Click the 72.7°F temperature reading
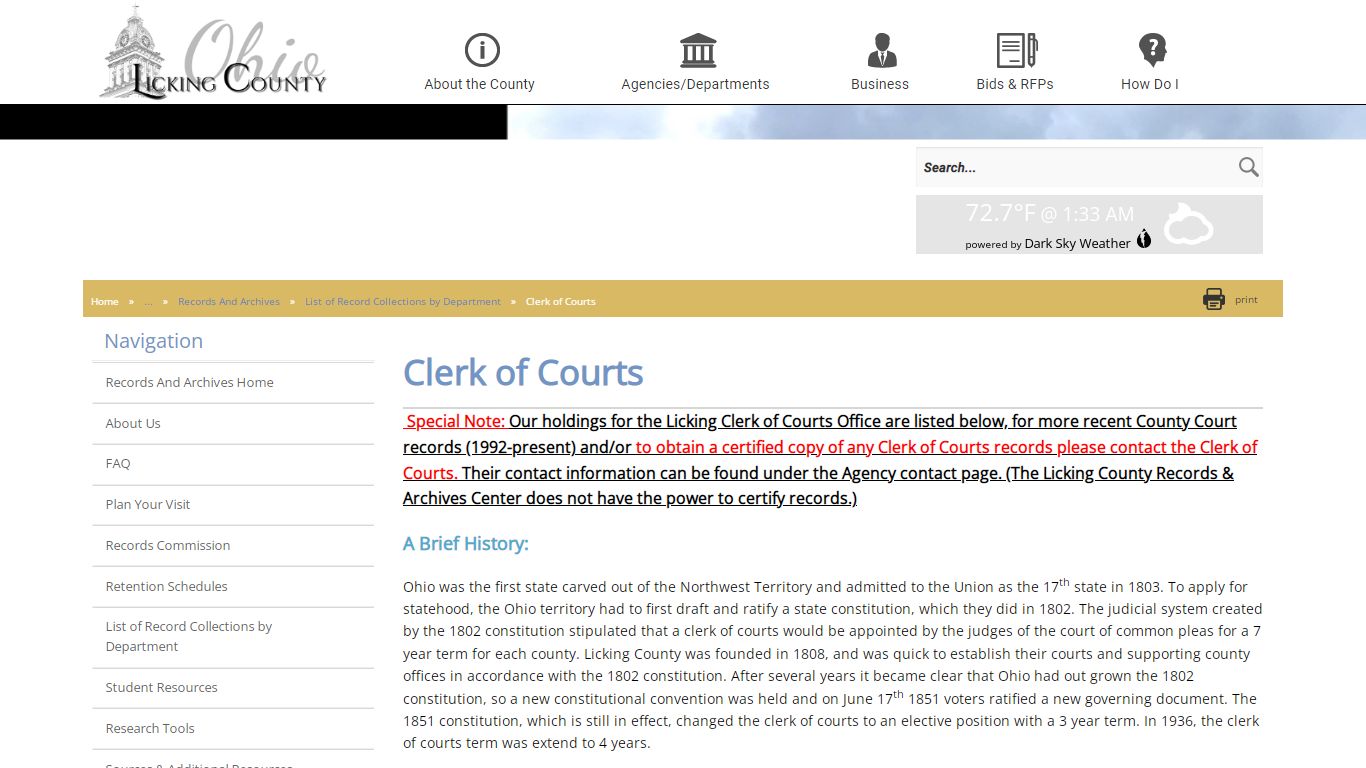1366x768 pixels. point(1000,213)
